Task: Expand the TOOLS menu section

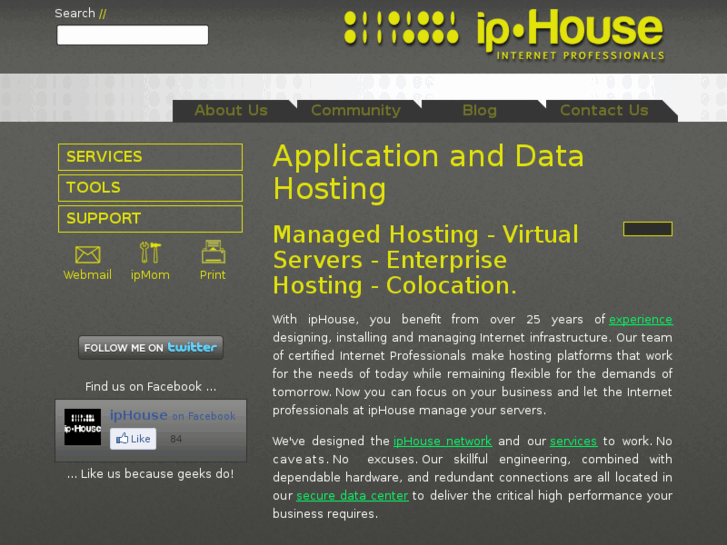Action: 150,187
